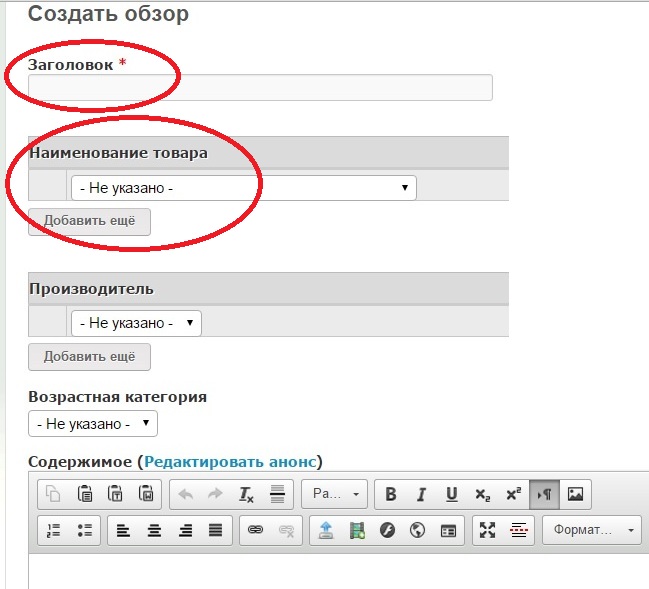The width and height of the screenshot is (649, 589).
Task: Open the 'Ра...' size dropdown
Action: click(334, 494)
